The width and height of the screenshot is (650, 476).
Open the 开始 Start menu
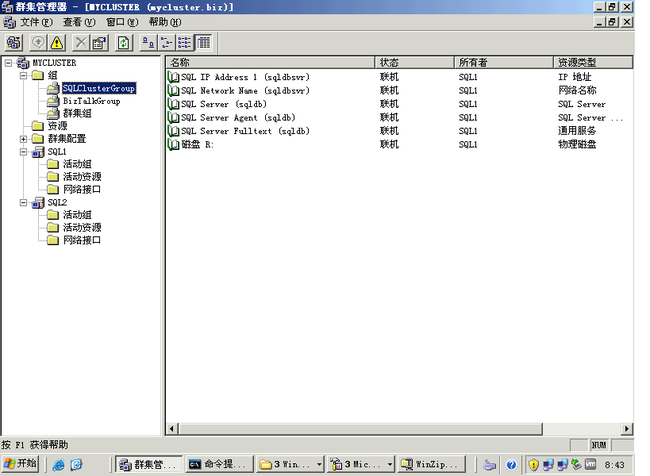click(x=21, y=464)
